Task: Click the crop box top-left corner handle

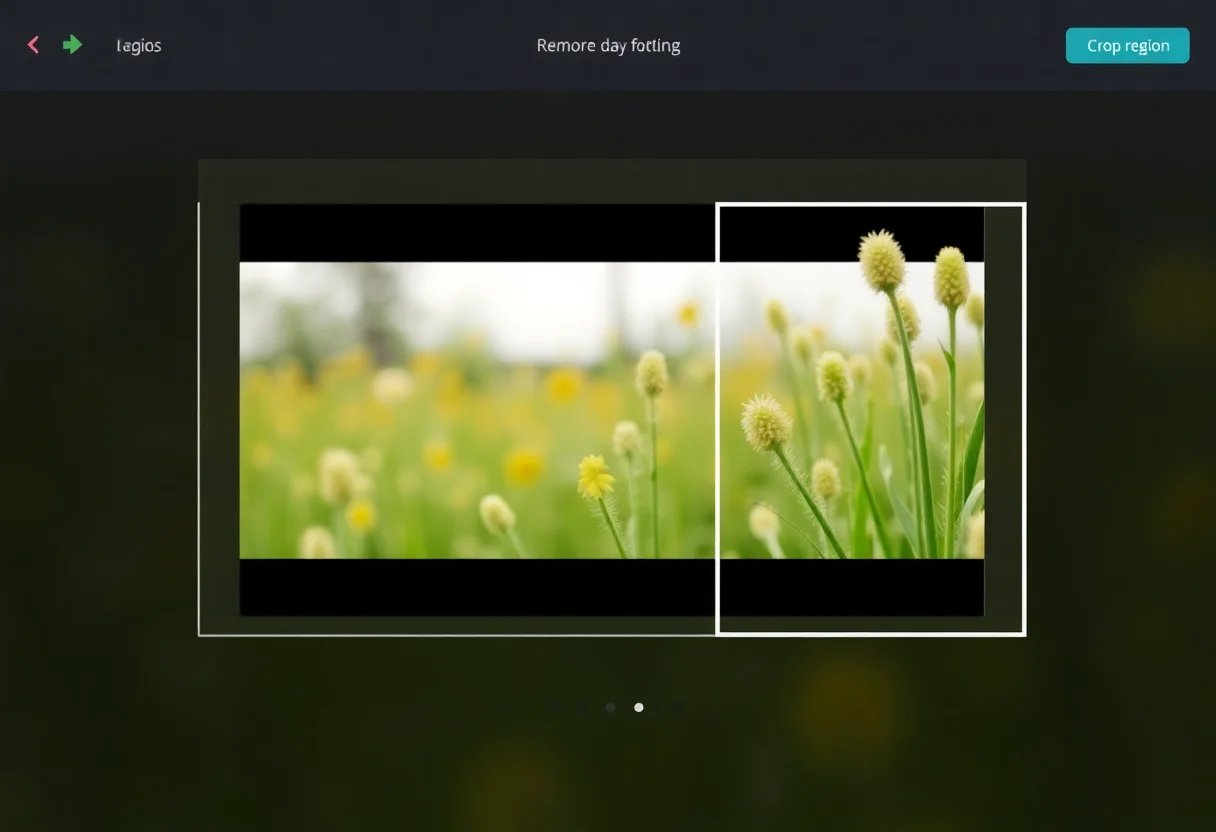Action: coord(718,205)
